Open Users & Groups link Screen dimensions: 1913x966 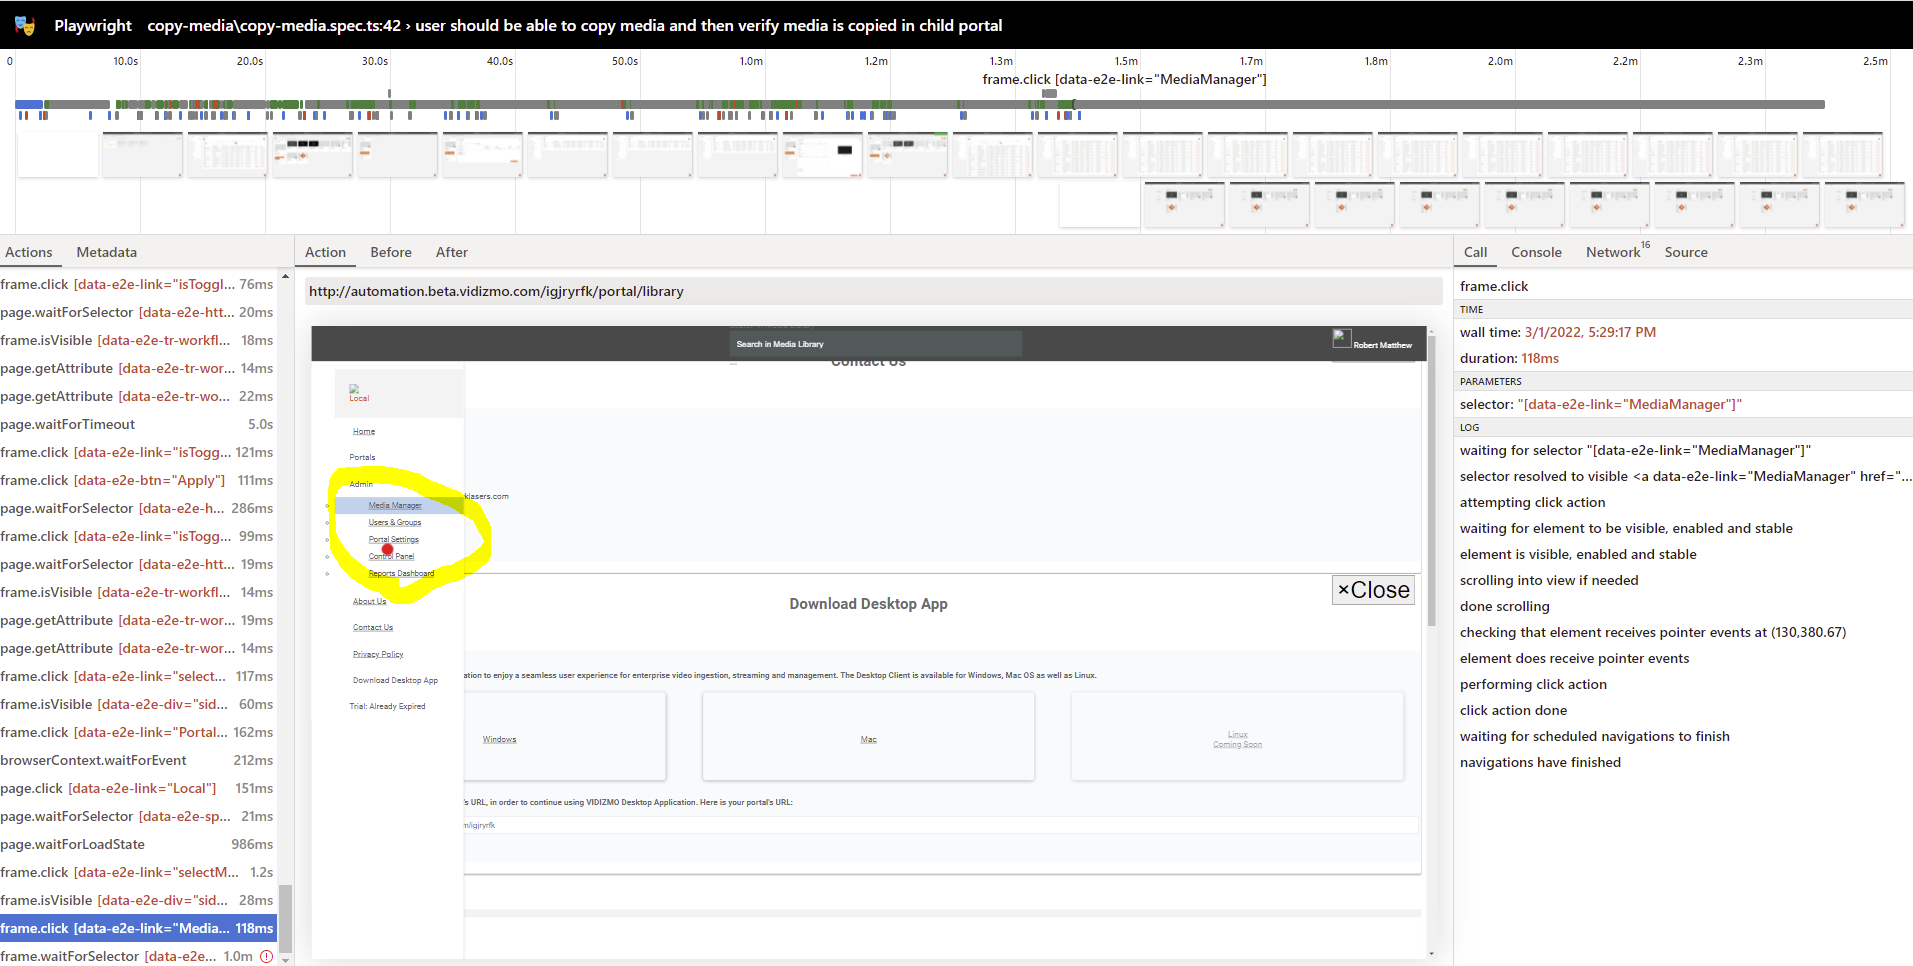[395, 522]
